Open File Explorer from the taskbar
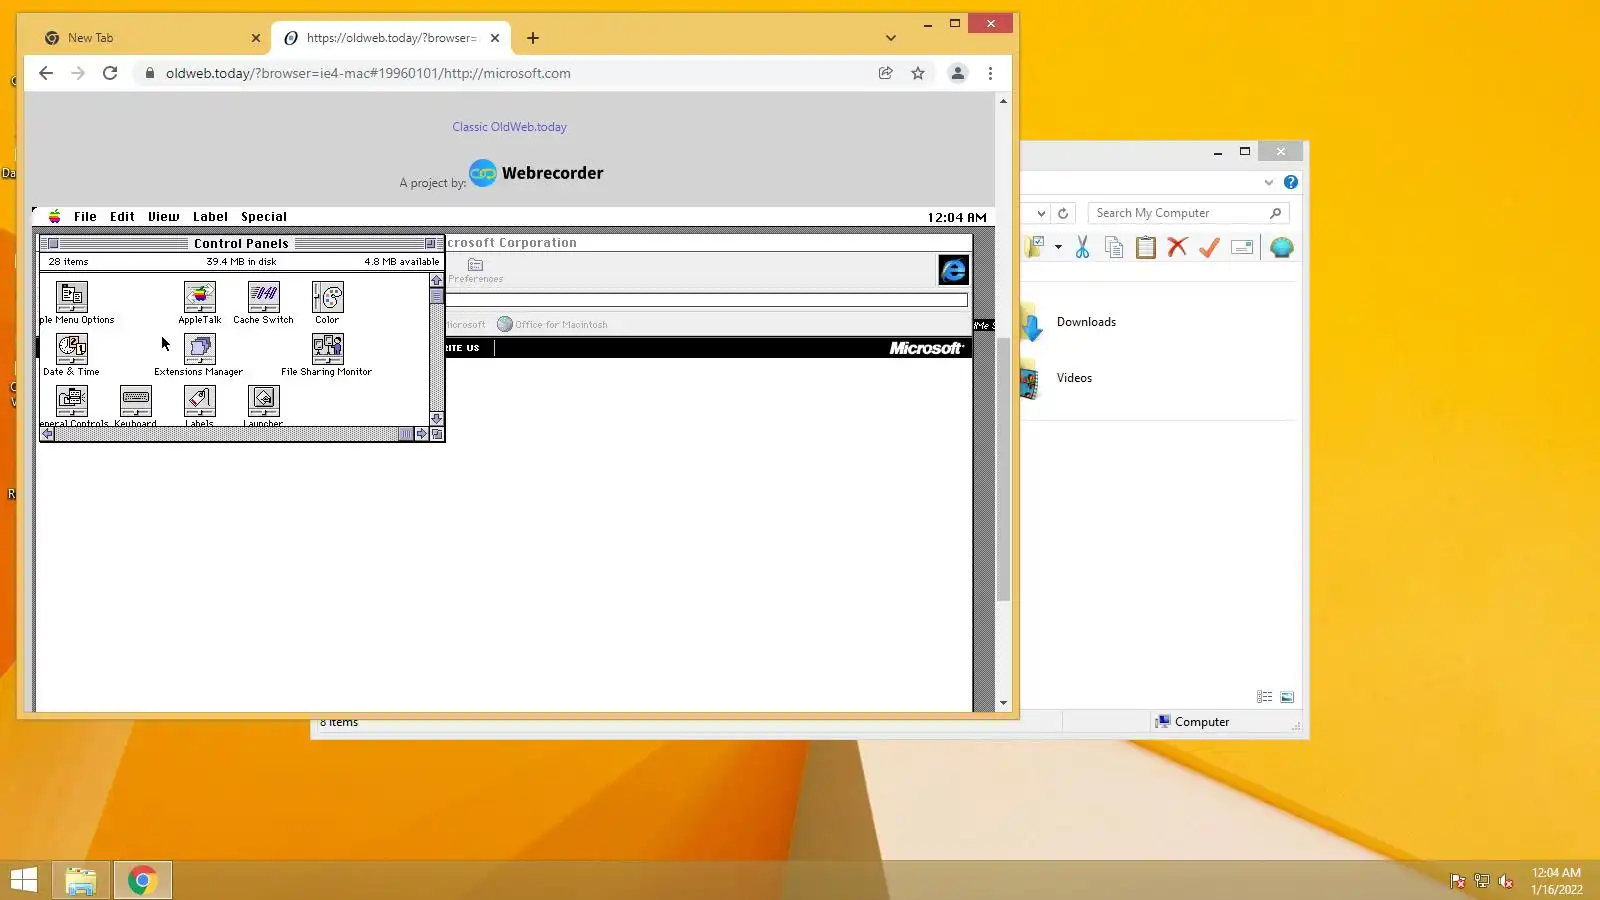This screenshot has height=900, width=1600. [80, 880]
